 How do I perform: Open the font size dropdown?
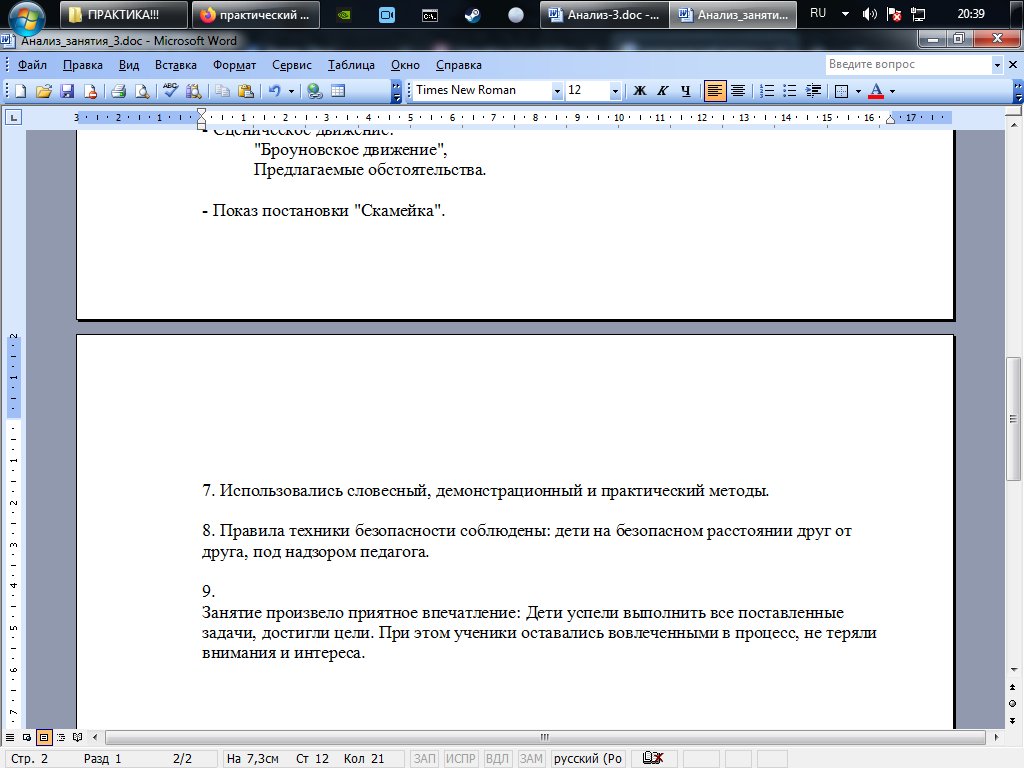pos(615,91)
